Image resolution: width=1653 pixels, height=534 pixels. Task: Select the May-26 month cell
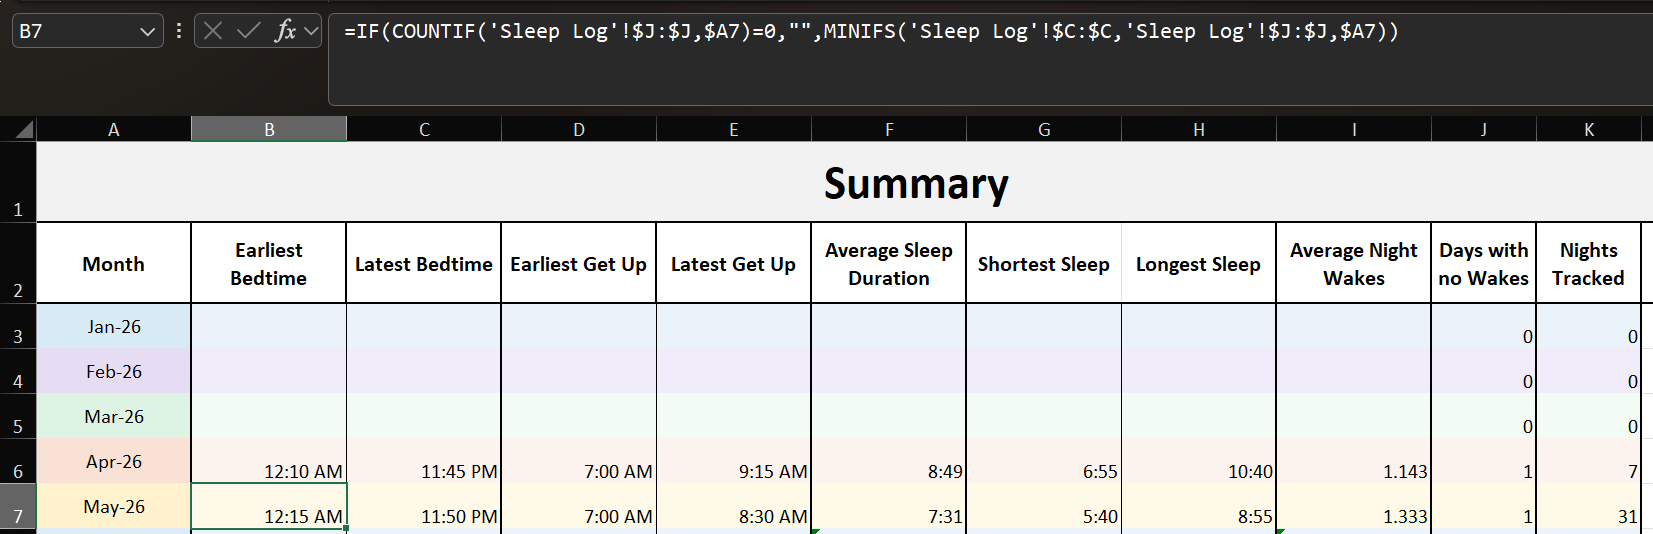point(114,506)
